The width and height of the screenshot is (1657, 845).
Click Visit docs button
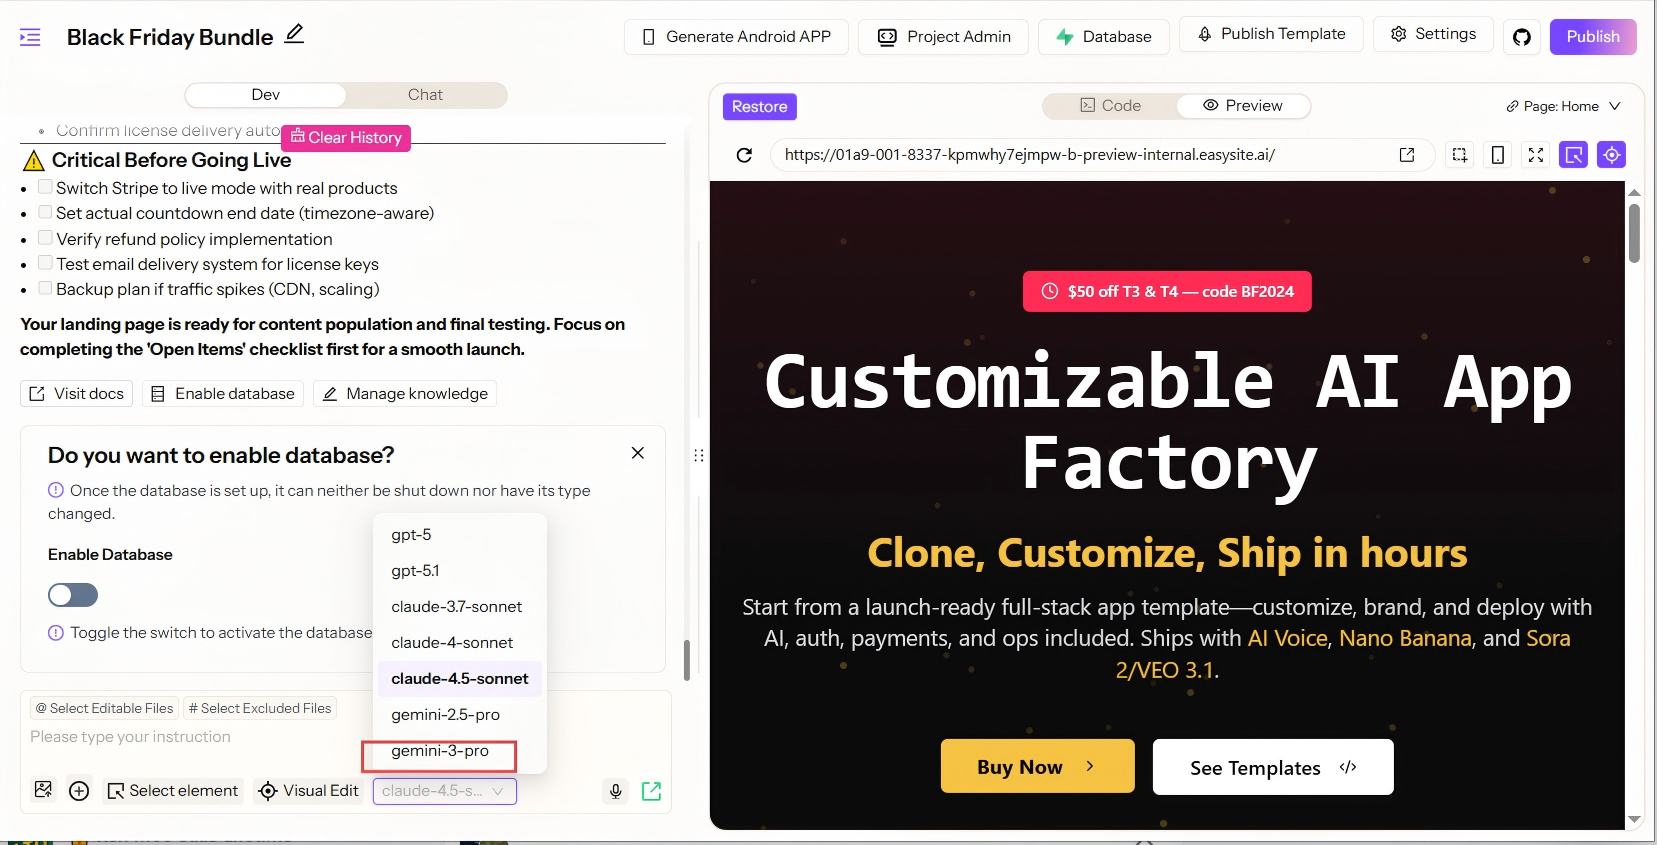coord(77,394)
